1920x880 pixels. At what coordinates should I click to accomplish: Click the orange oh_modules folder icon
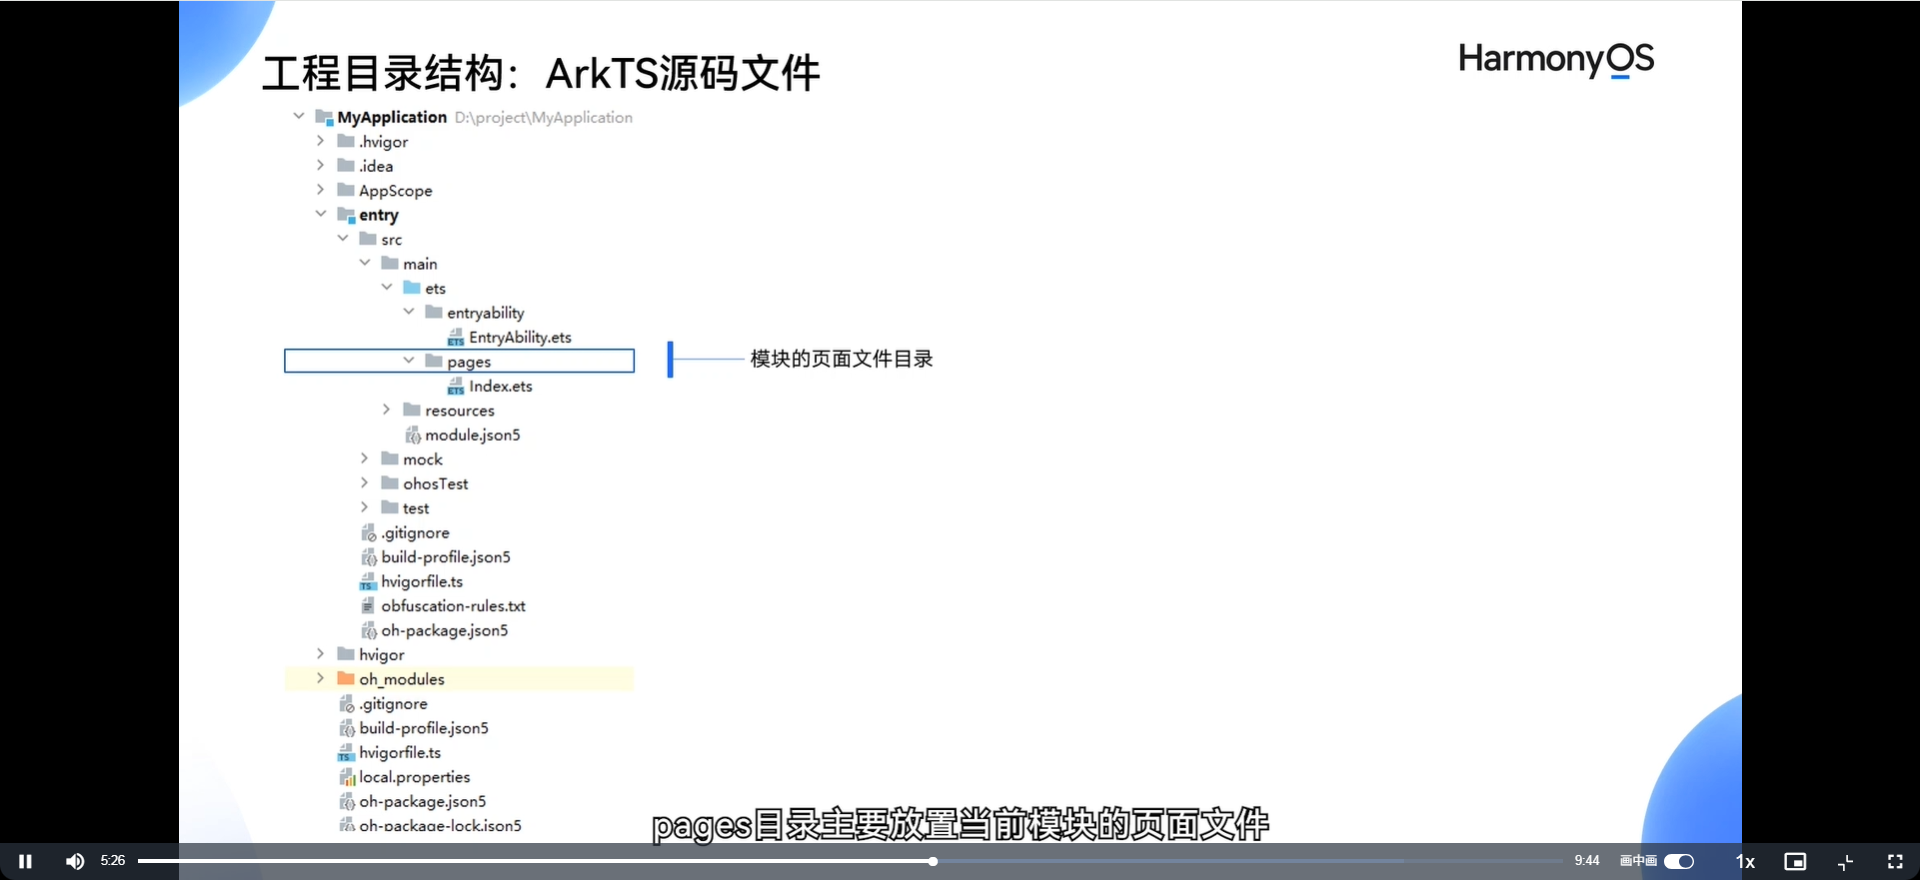(346, 678)
